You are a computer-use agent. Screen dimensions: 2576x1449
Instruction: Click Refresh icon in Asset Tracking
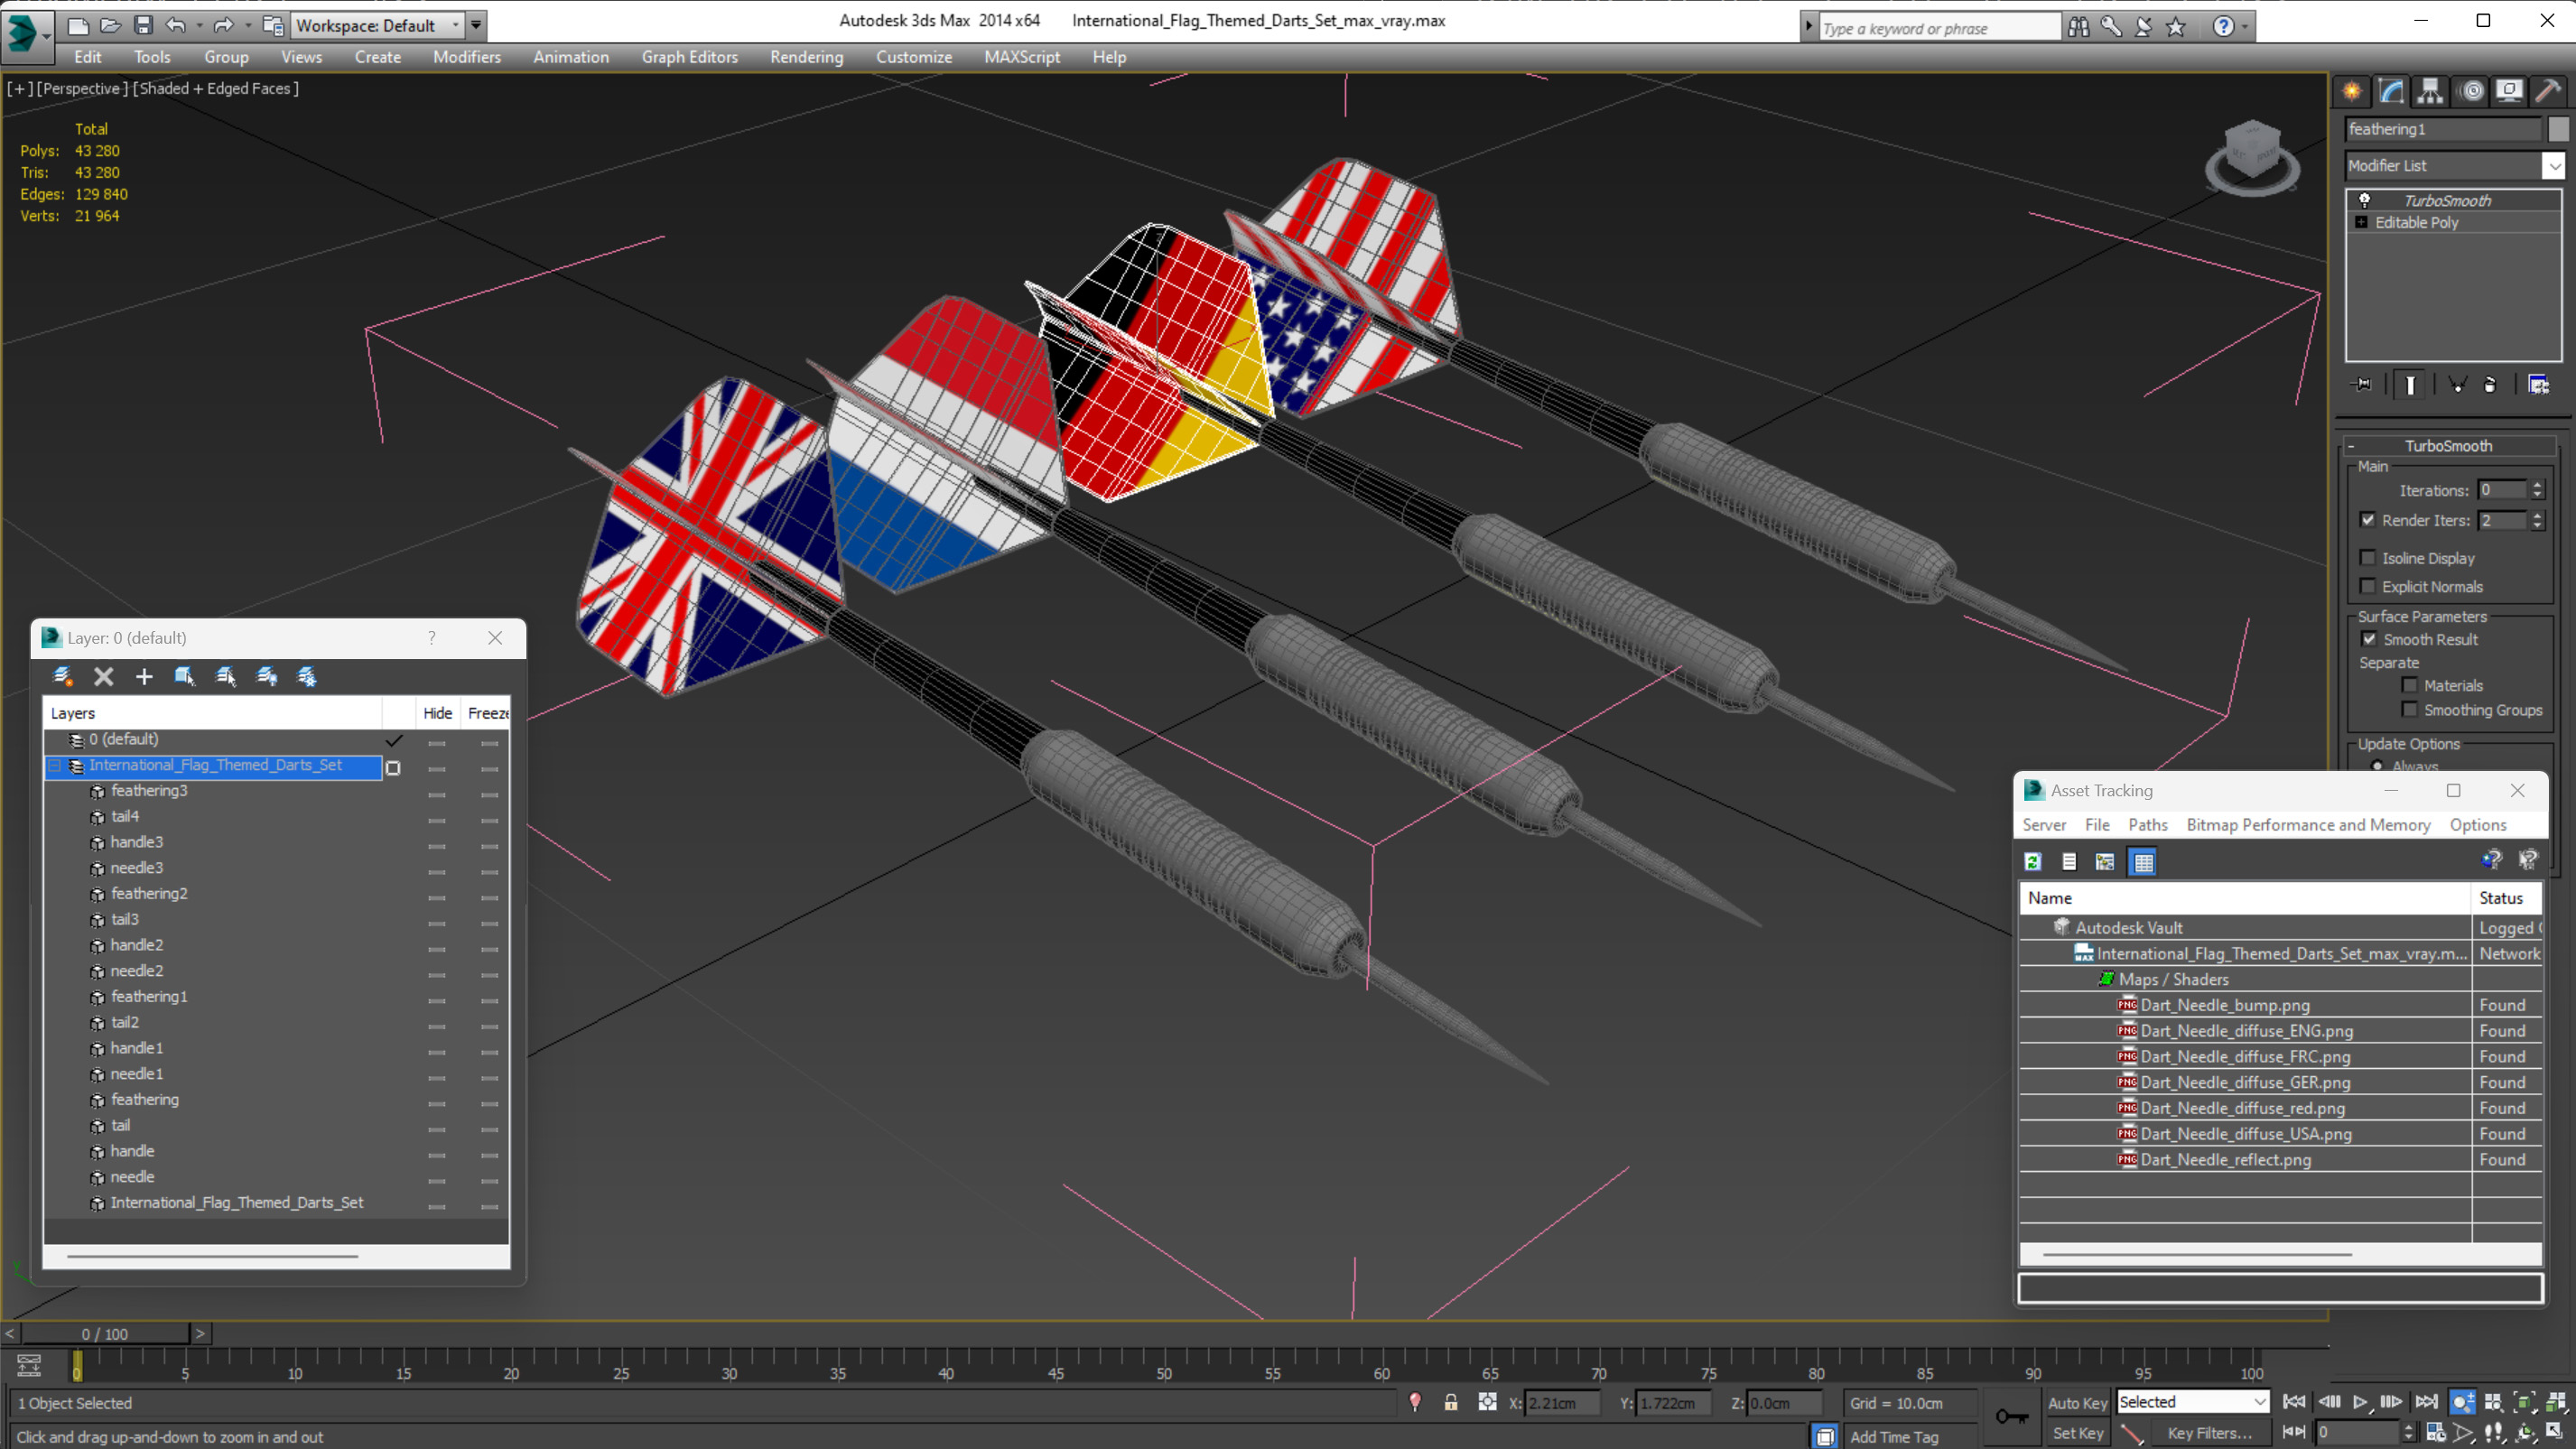[2033, 861]
